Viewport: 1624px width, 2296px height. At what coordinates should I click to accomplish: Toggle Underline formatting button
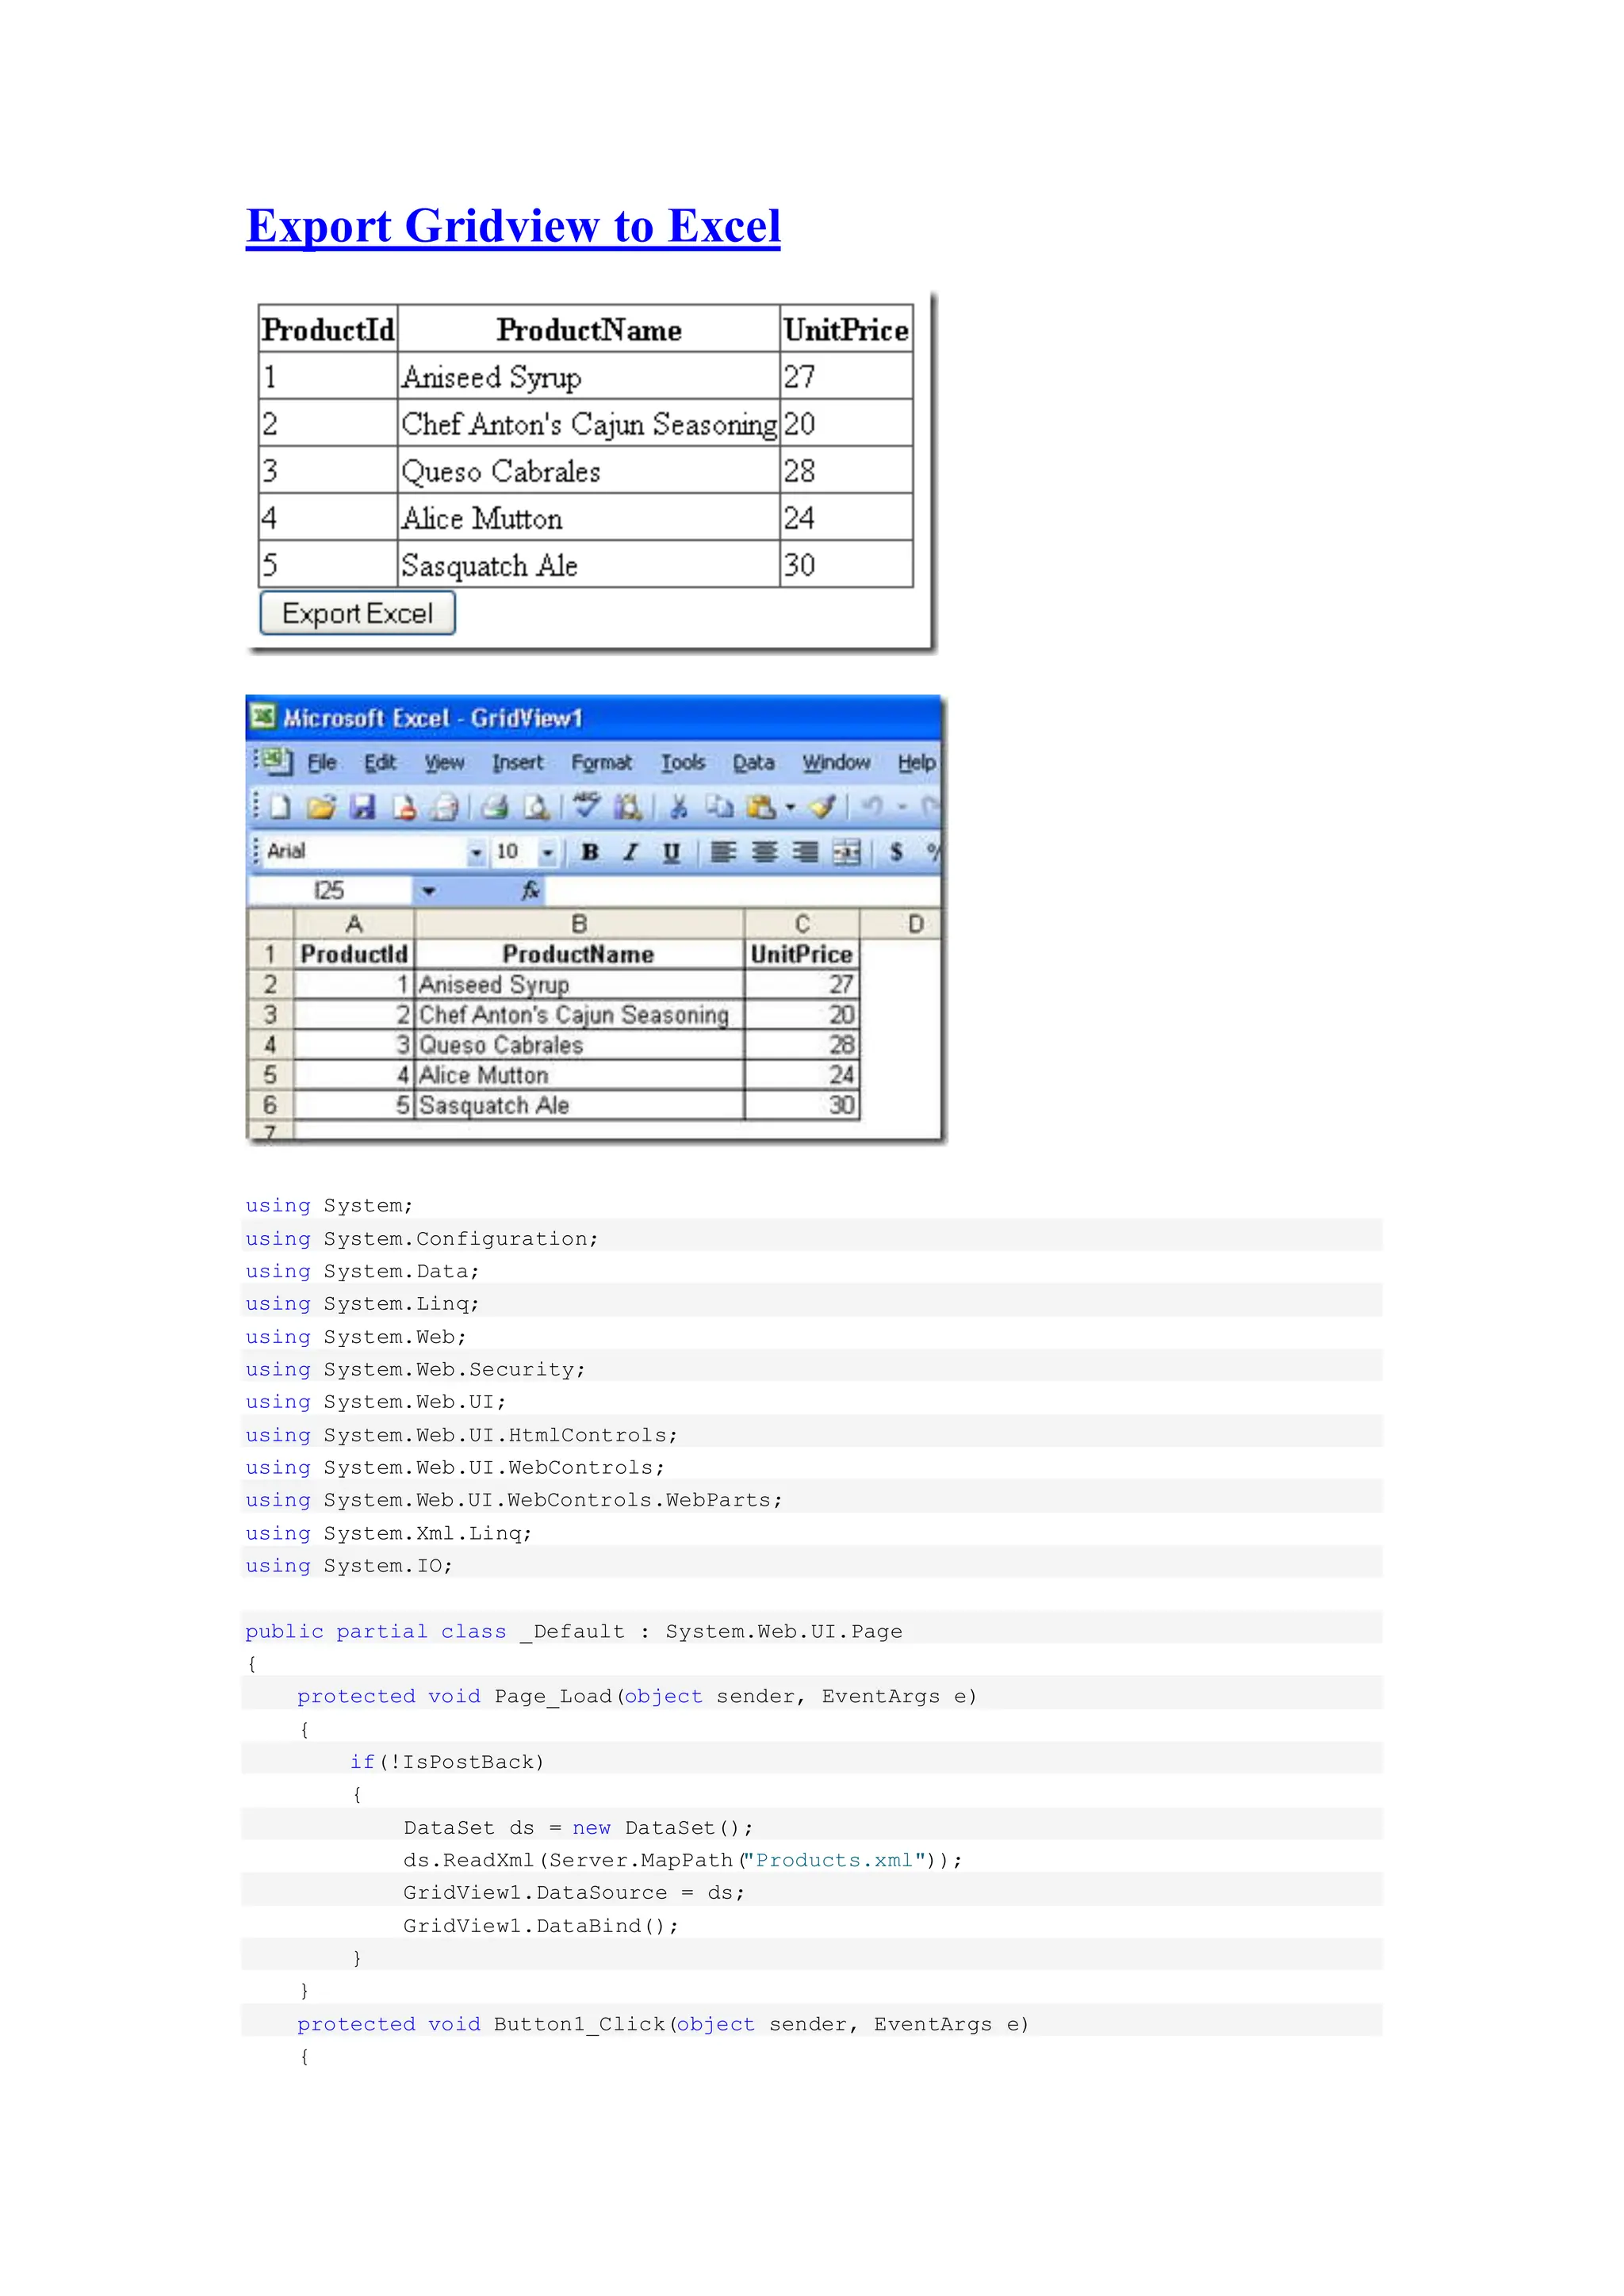(x=671, y=852)
